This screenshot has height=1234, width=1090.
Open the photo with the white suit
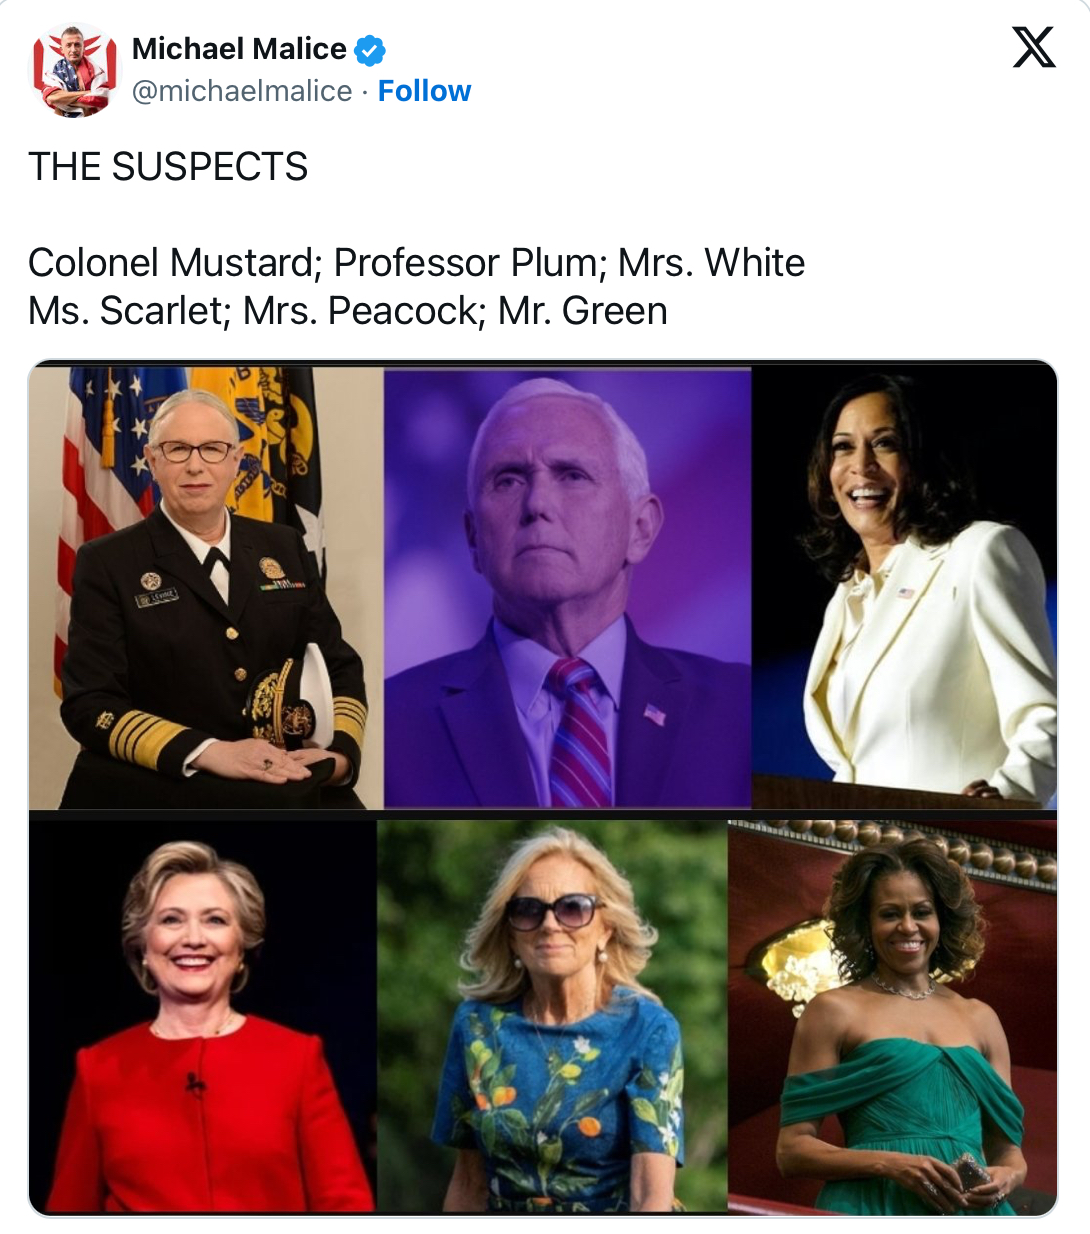pyautogui.click(x=904, y=588)
